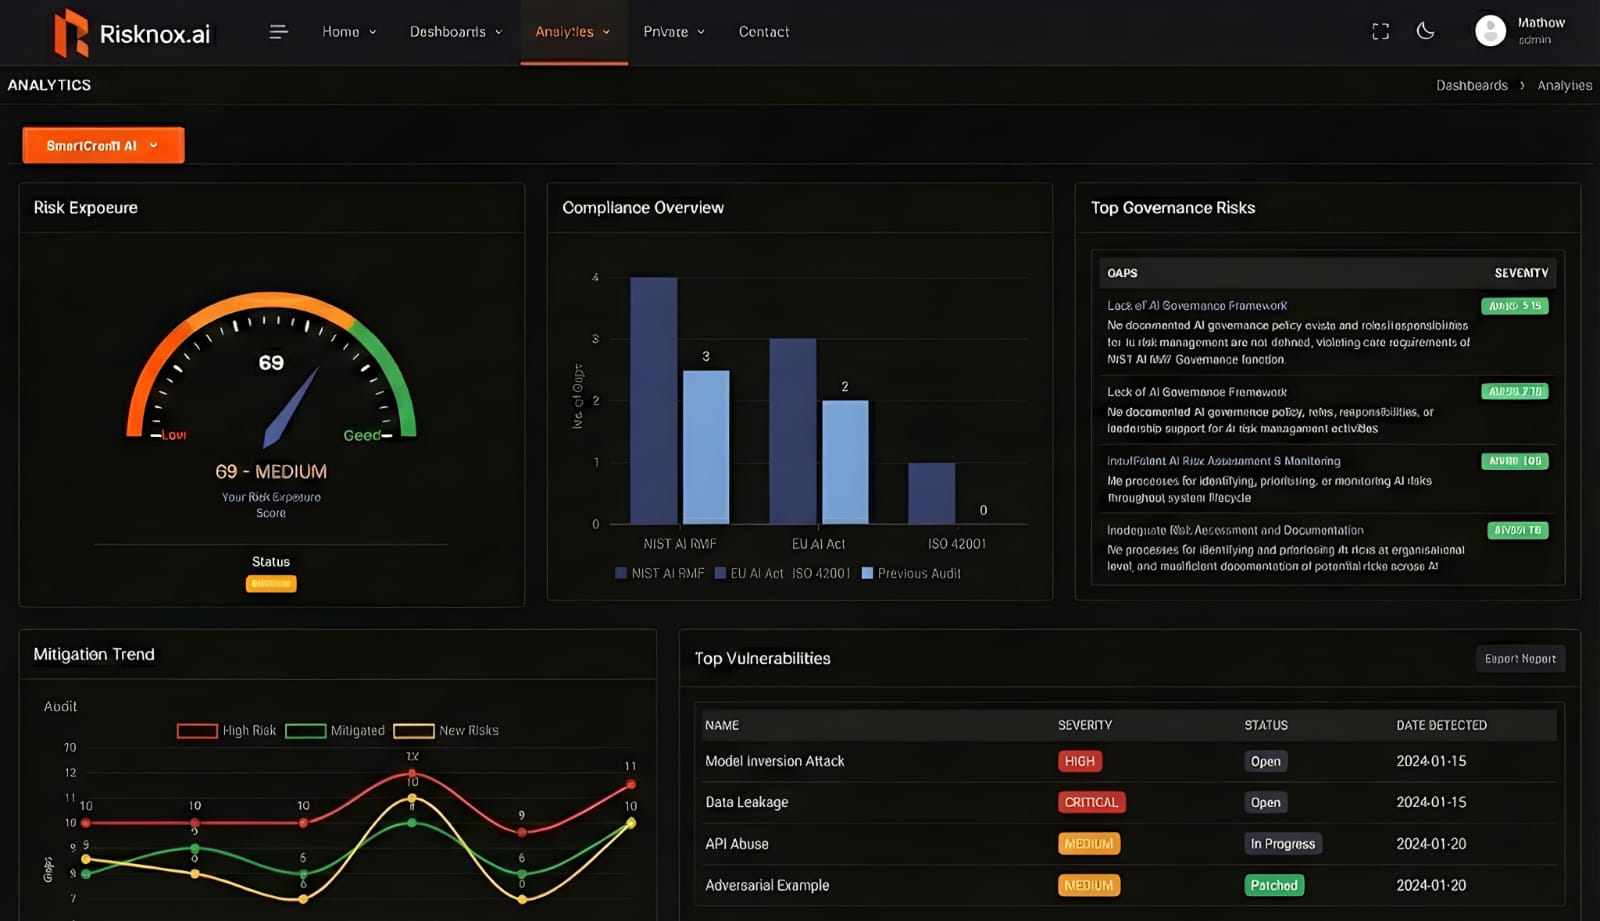Click the Risknox.ai logo icon

71,33
